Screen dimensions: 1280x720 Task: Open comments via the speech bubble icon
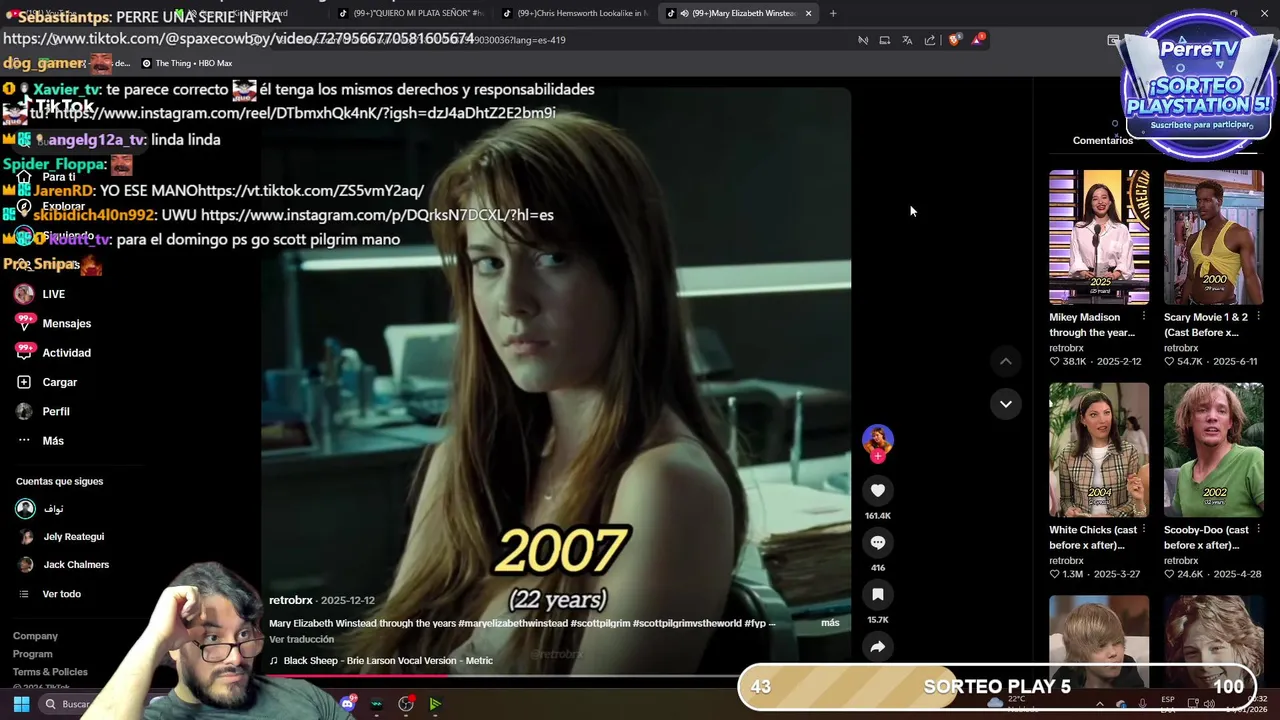click(877, 542)
